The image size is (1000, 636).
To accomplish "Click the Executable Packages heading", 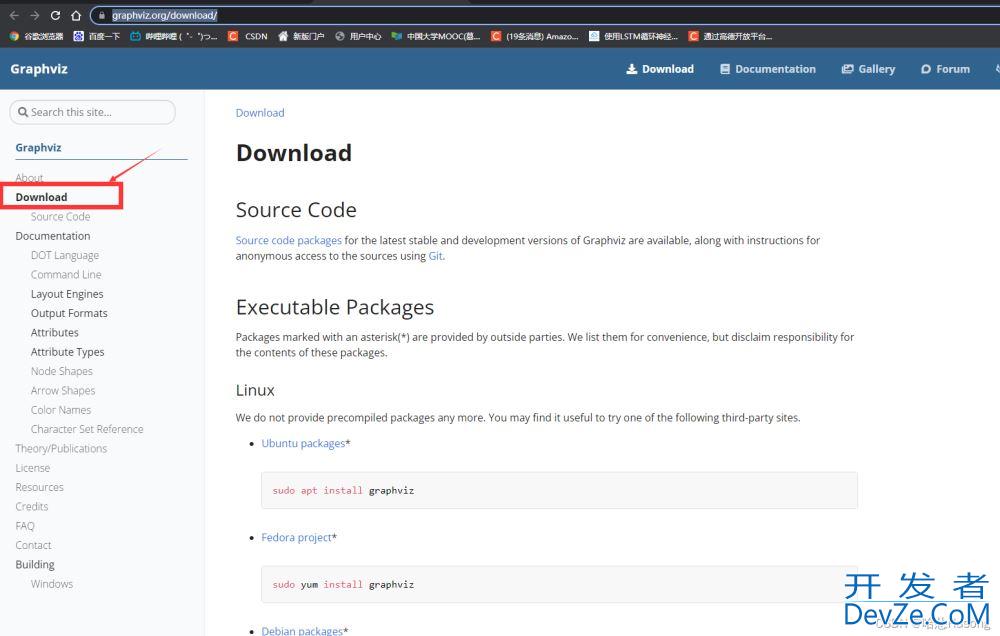I will (335, 307).
